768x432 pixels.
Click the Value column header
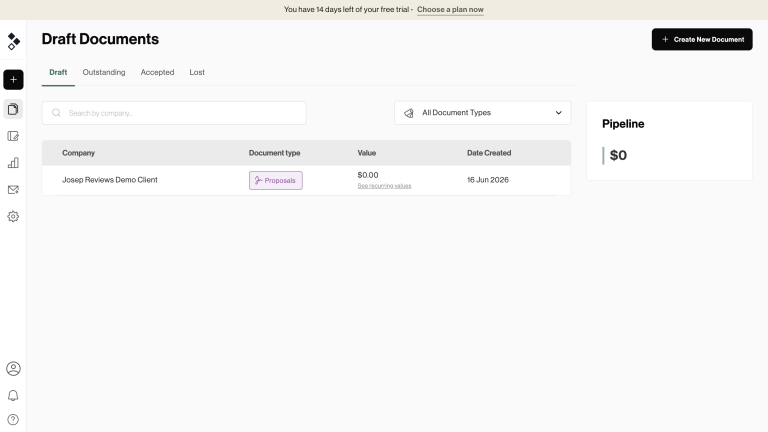tap(367, 153)
